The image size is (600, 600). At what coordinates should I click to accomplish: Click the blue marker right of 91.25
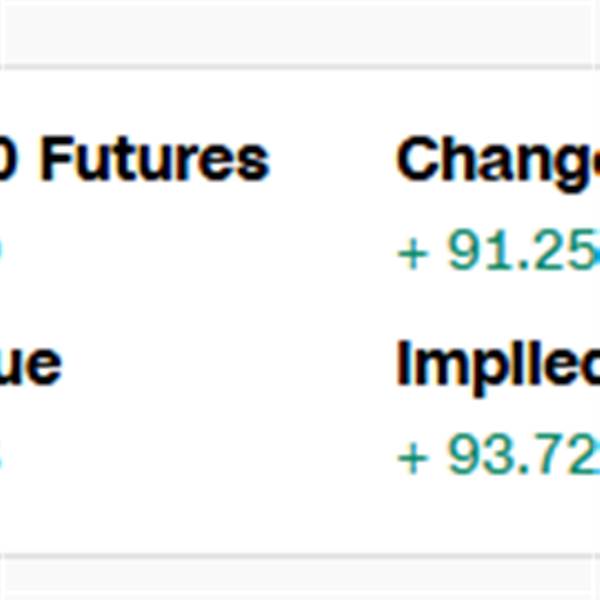597,253
